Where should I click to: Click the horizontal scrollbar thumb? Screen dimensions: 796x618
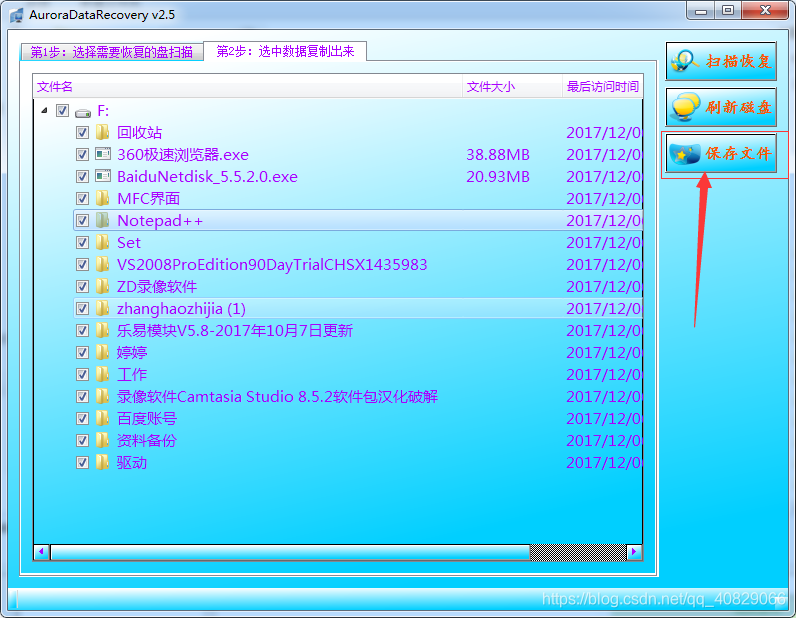click(x=290, y=551)
